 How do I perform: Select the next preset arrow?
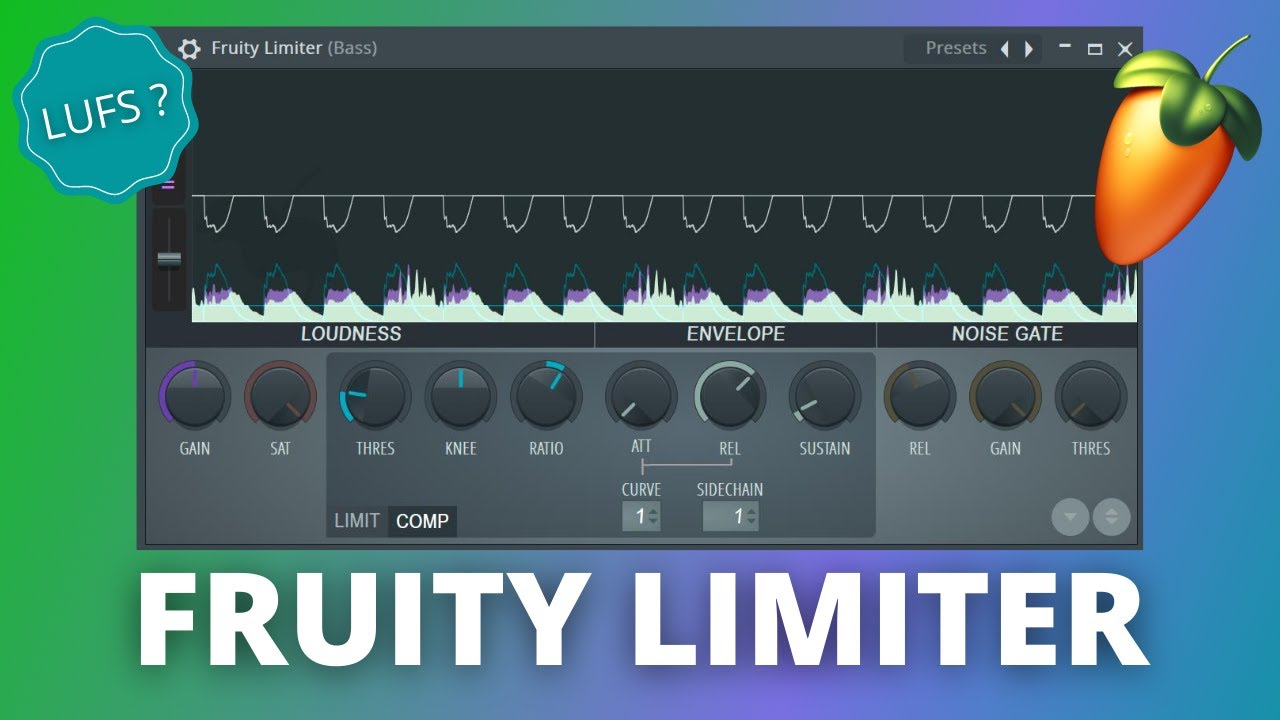click(1028, 48)
